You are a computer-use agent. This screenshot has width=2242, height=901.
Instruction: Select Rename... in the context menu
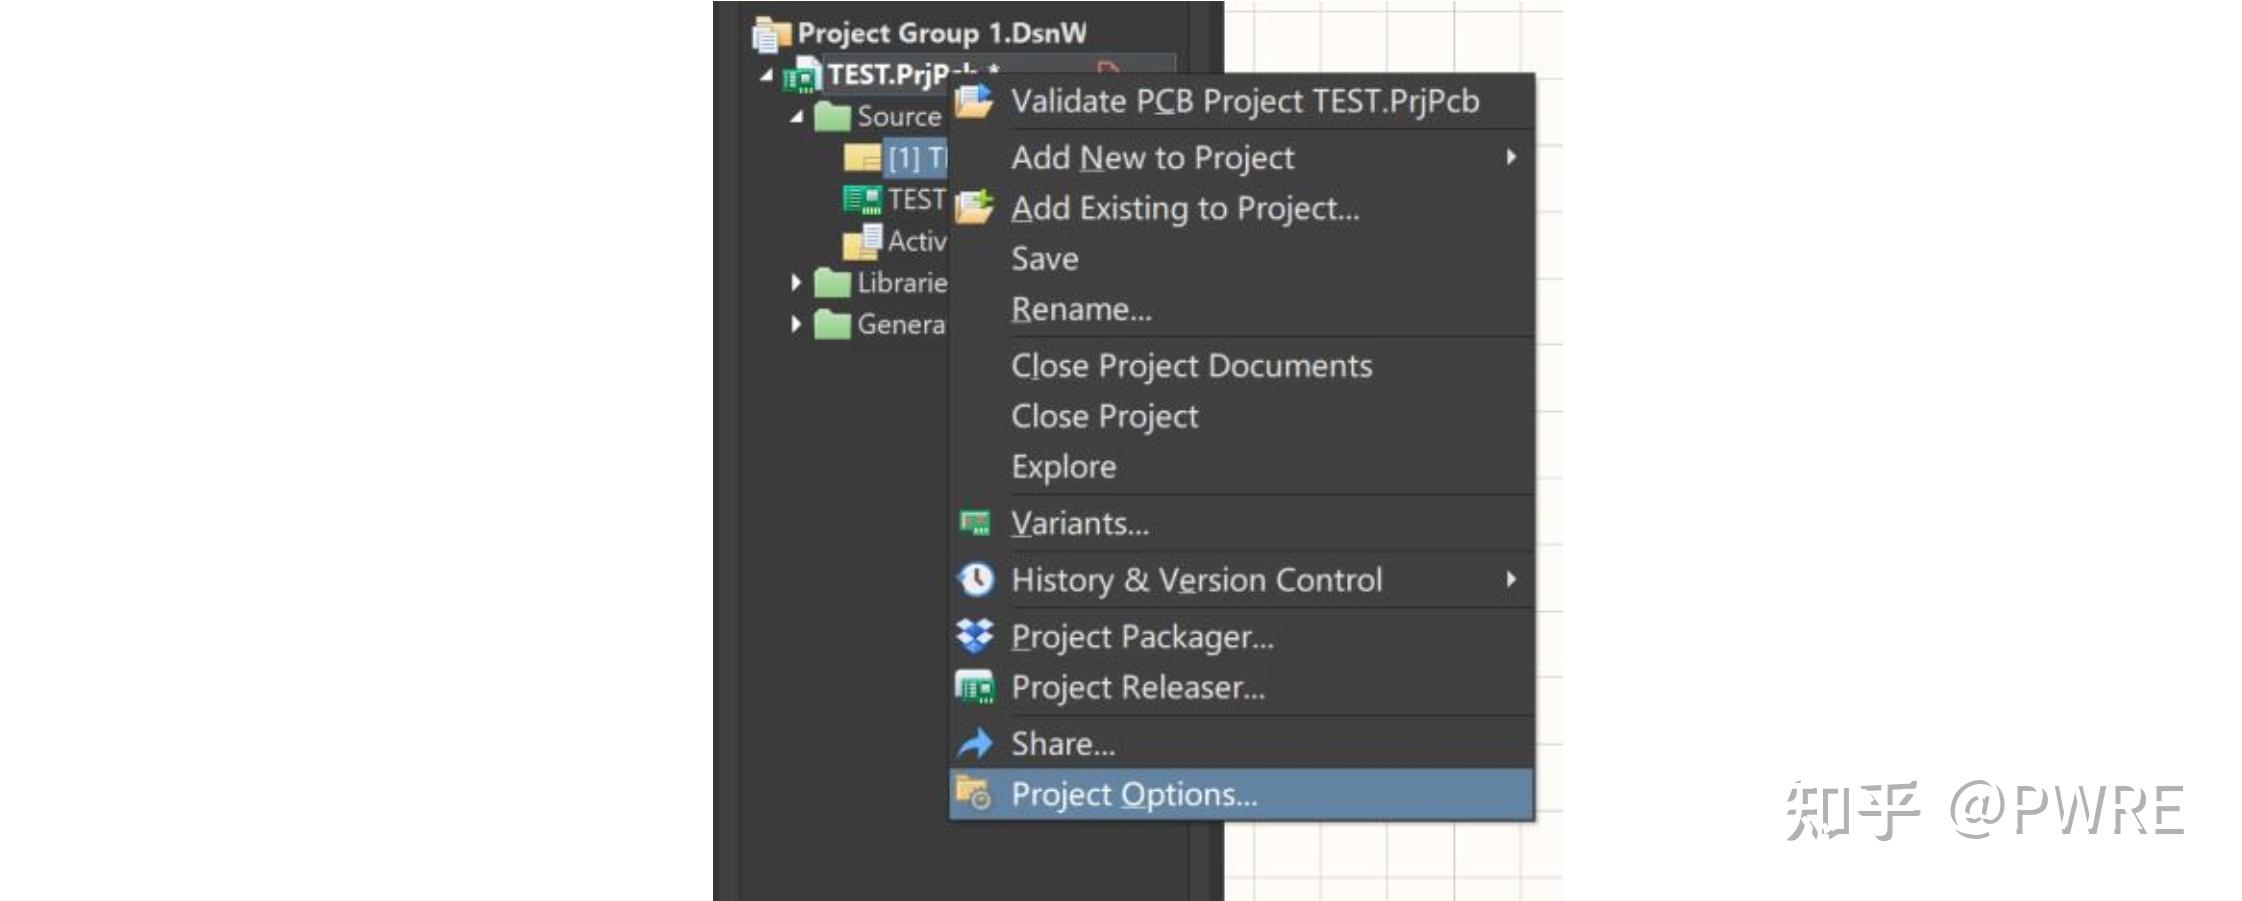1081,309
